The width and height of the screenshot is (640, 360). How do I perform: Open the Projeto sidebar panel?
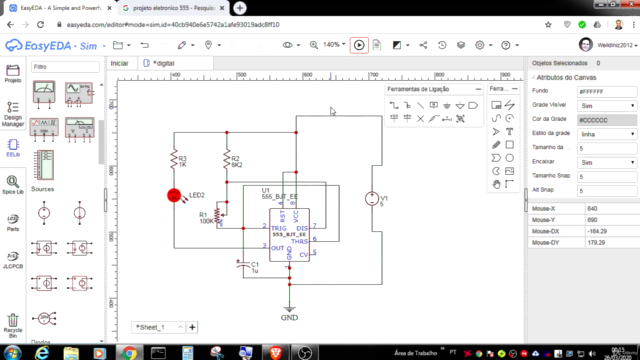pos(13,74)
